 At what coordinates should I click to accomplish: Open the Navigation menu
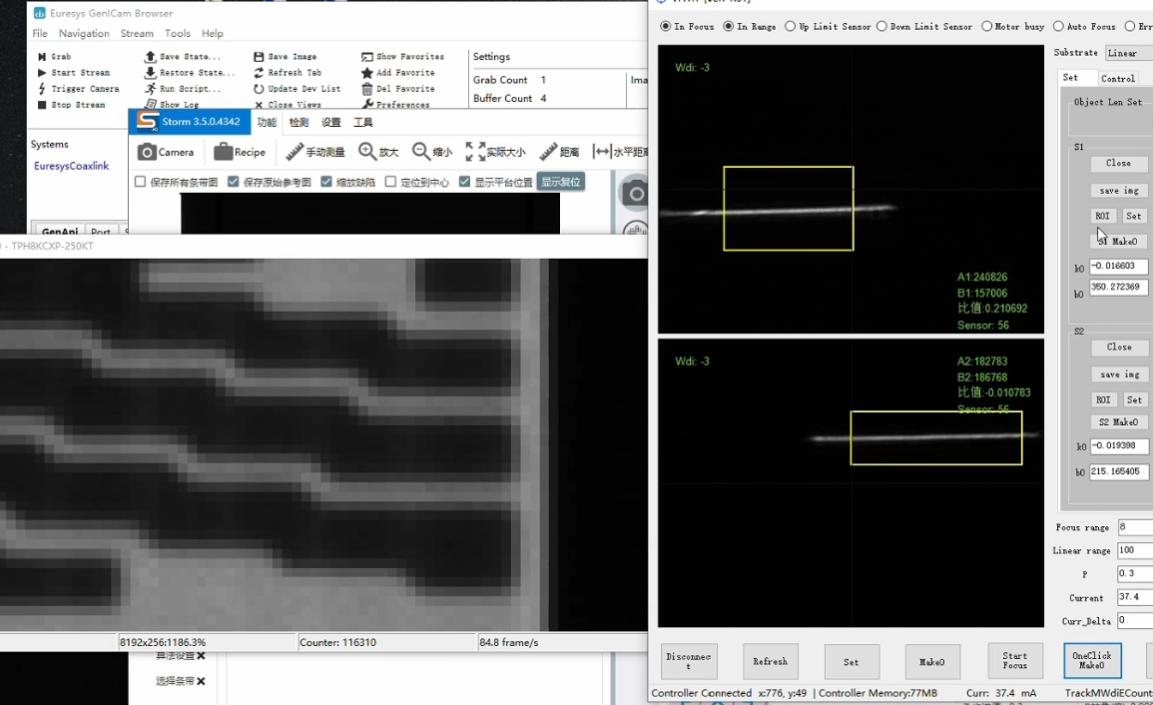pyautogui.click(x=84, y=33)
